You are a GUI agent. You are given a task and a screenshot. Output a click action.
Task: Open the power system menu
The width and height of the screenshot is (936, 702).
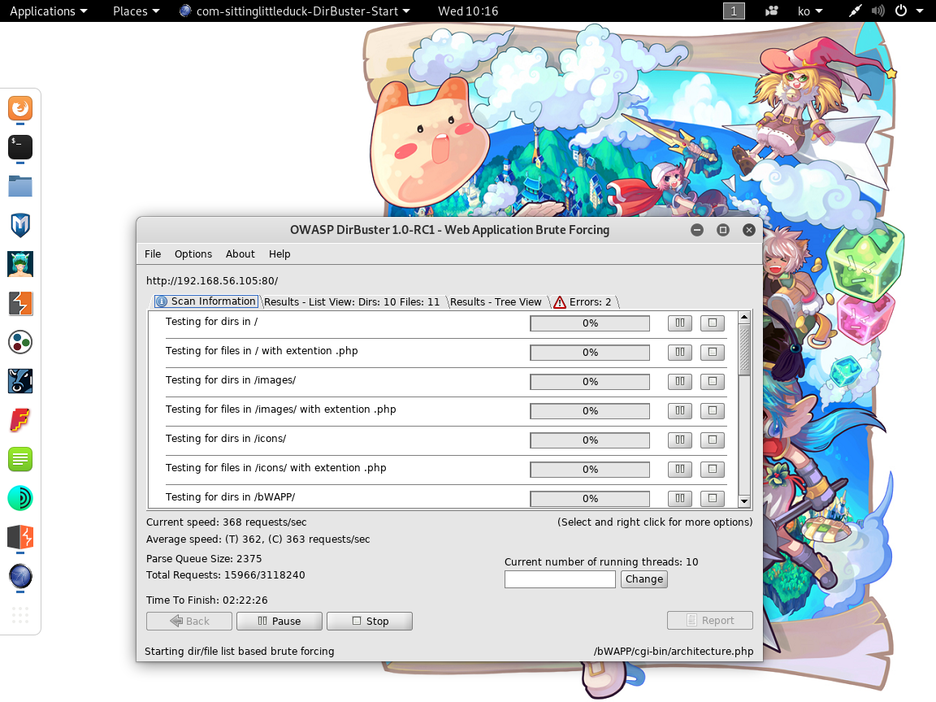point(909,11)
